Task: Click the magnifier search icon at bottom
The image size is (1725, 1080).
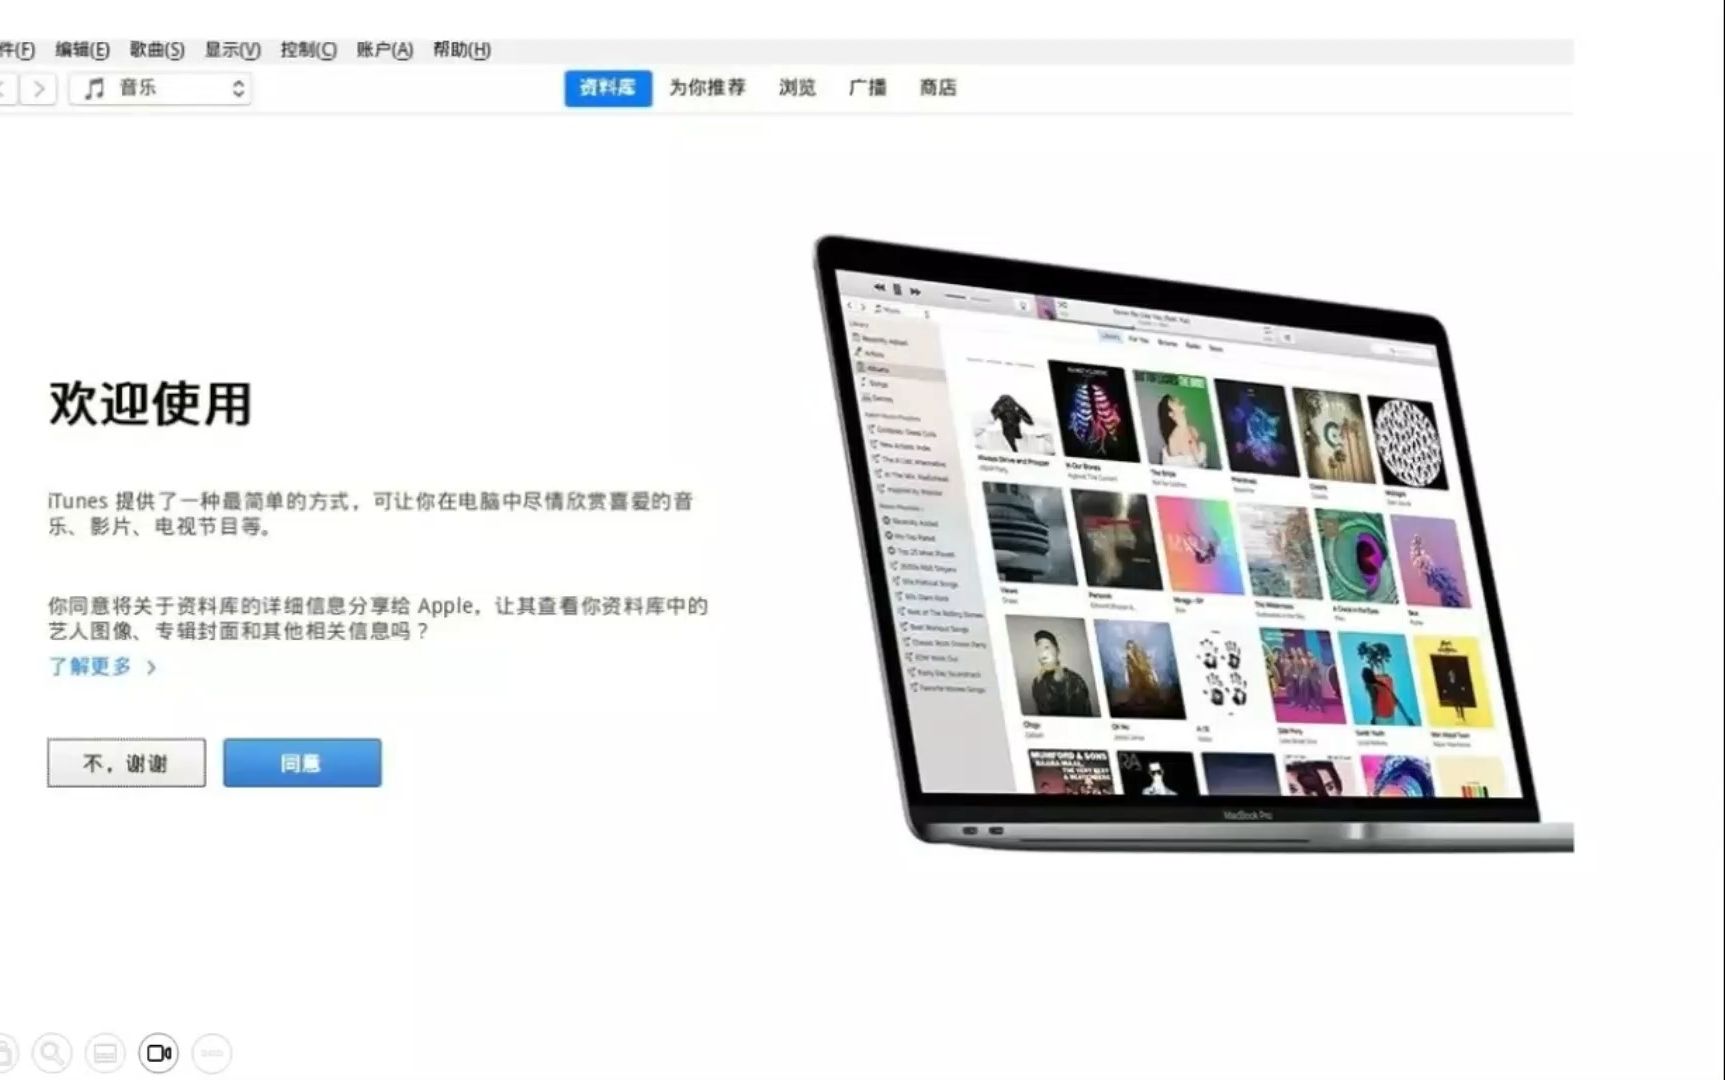Action: coord(52,1052)
